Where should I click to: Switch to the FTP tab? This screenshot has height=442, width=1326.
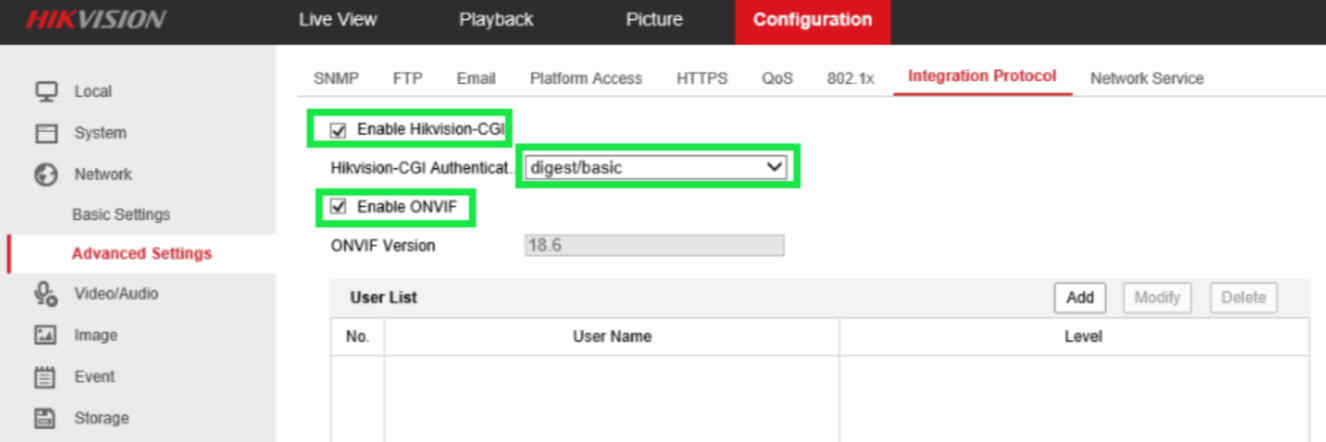[408, 78]
